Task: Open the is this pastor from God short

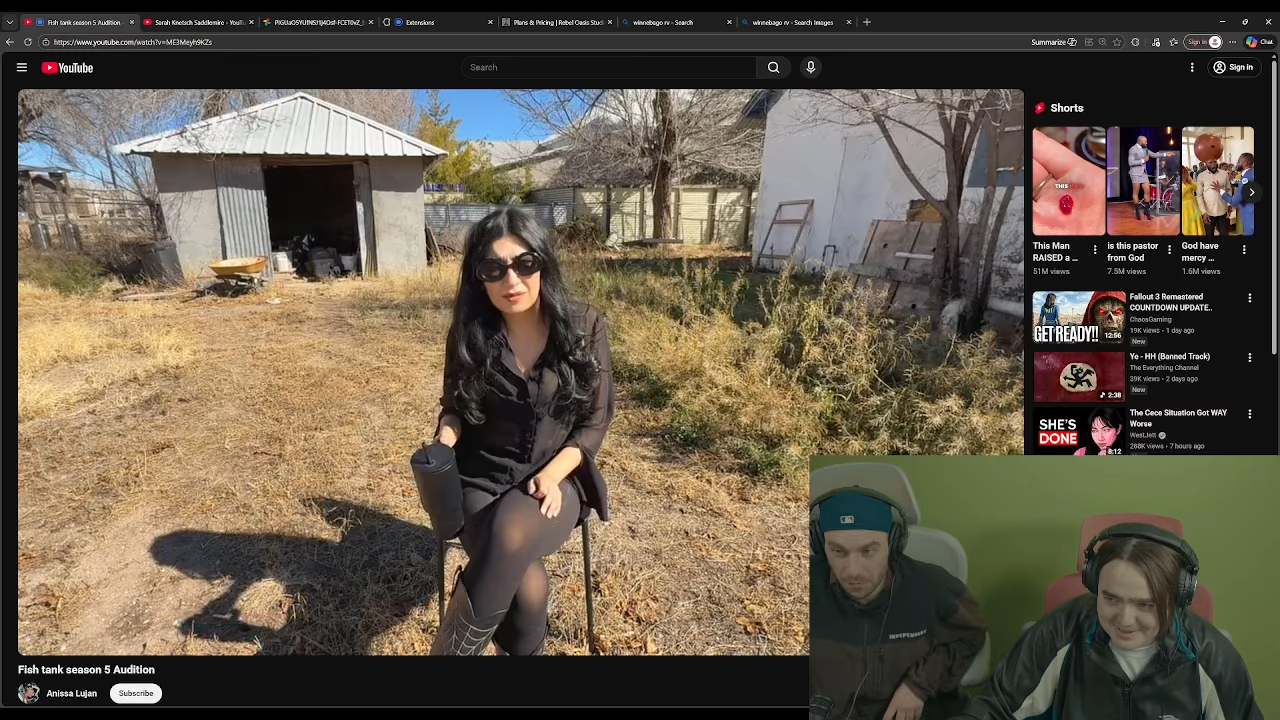Action: [1143, 181]
